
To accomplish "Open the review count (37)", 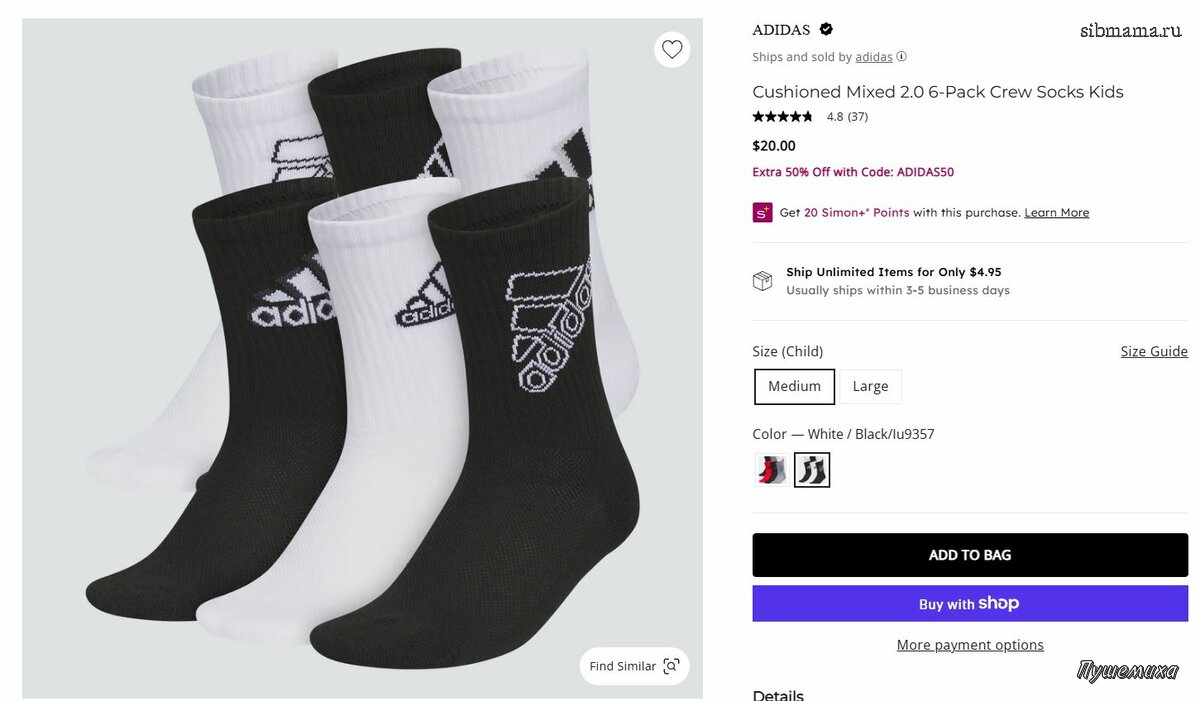I will coord(857,117).
